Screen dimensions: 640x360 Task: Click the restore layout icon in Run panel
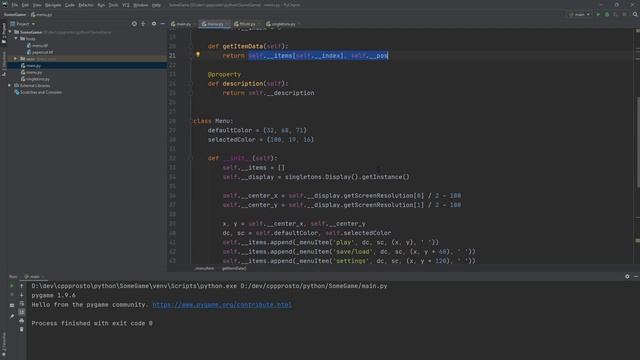click(12, 305)
